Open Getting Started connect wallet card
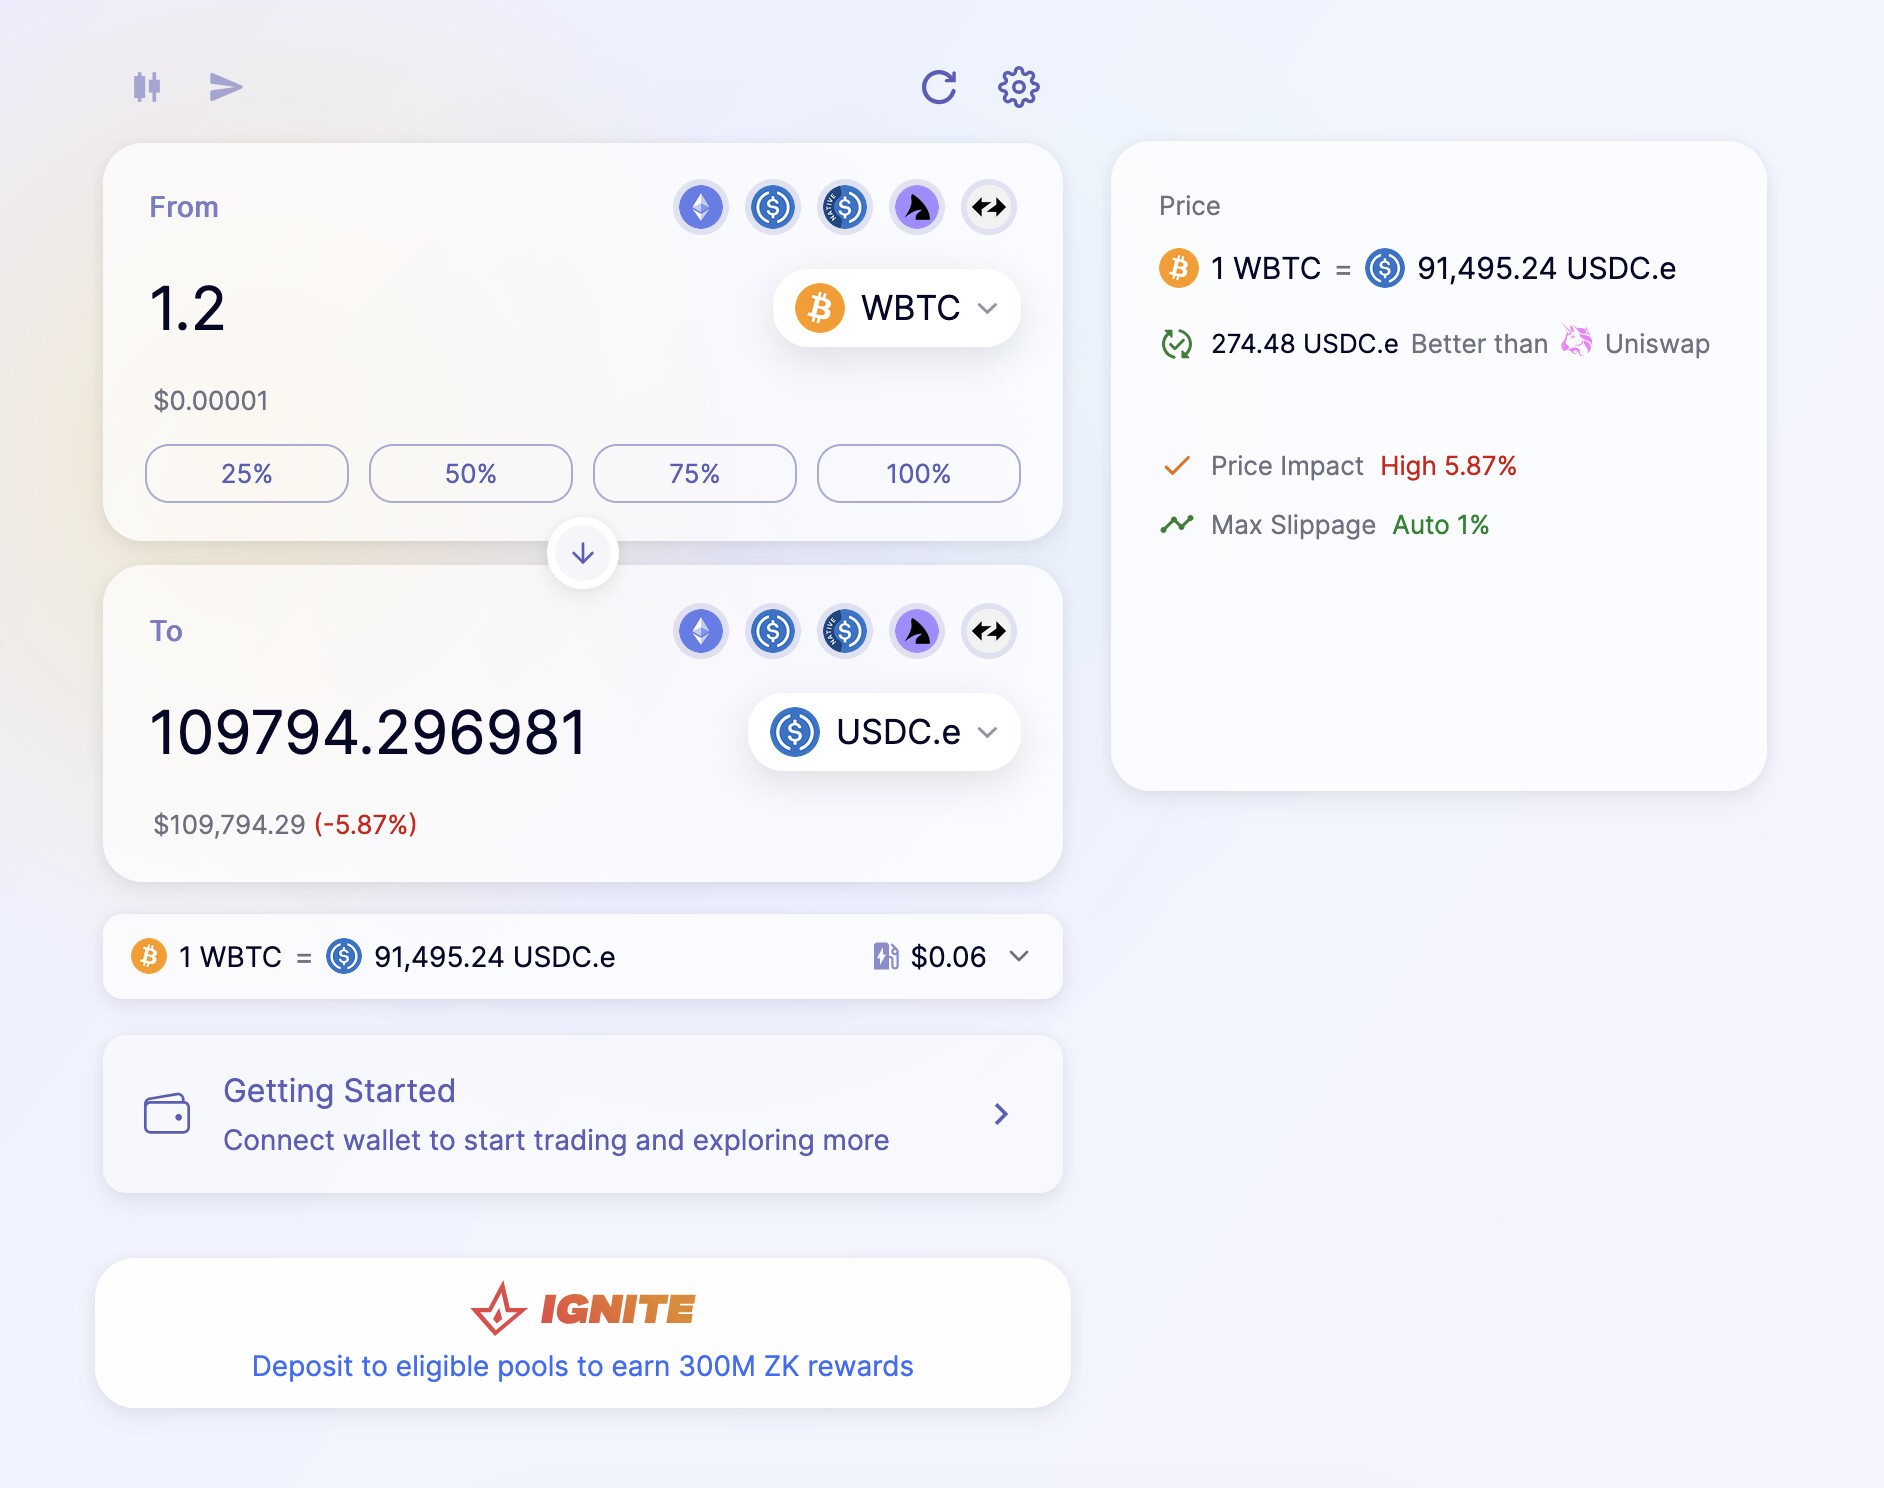Viewport: 1884px width, 1488px height. [583, 1114]
